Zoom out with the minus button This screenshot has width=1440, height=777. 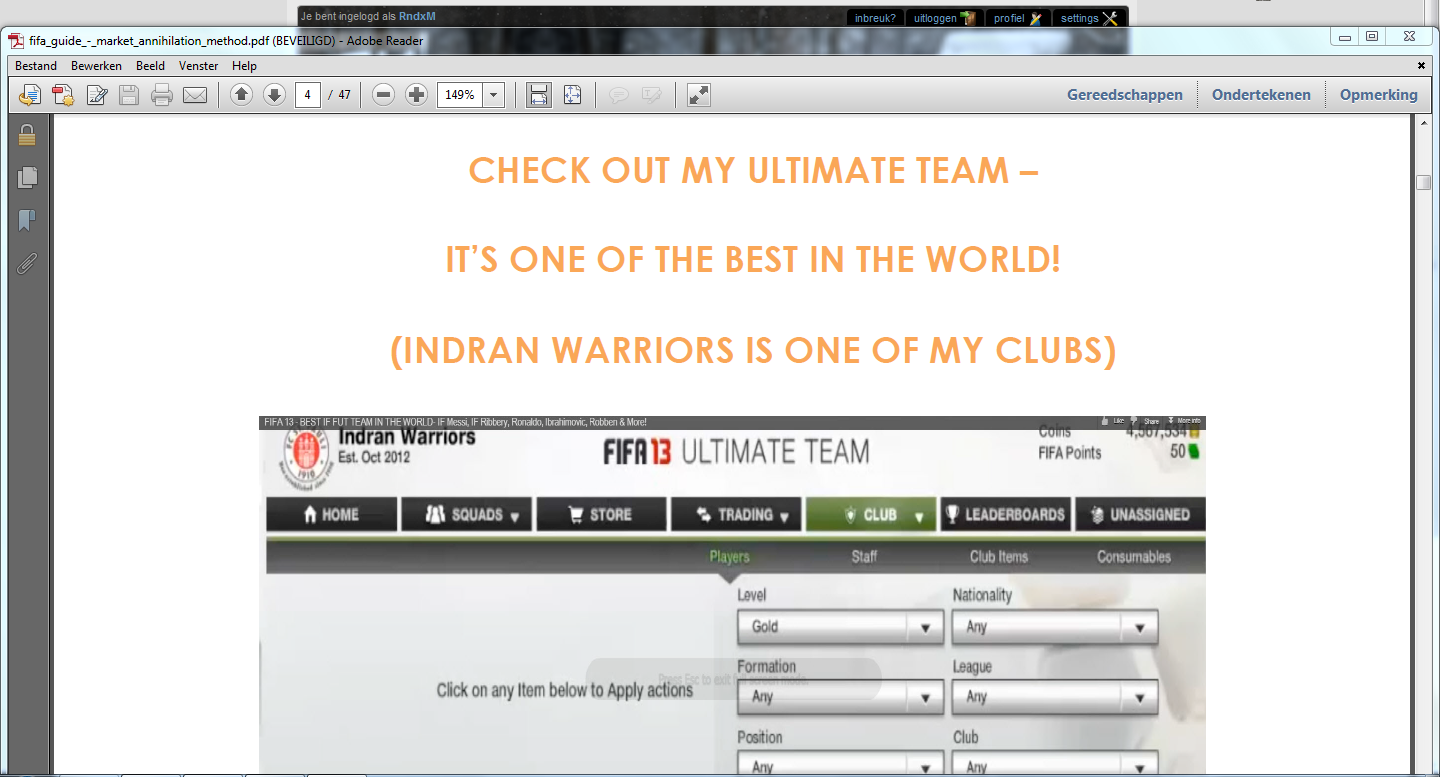pos(383,95)
